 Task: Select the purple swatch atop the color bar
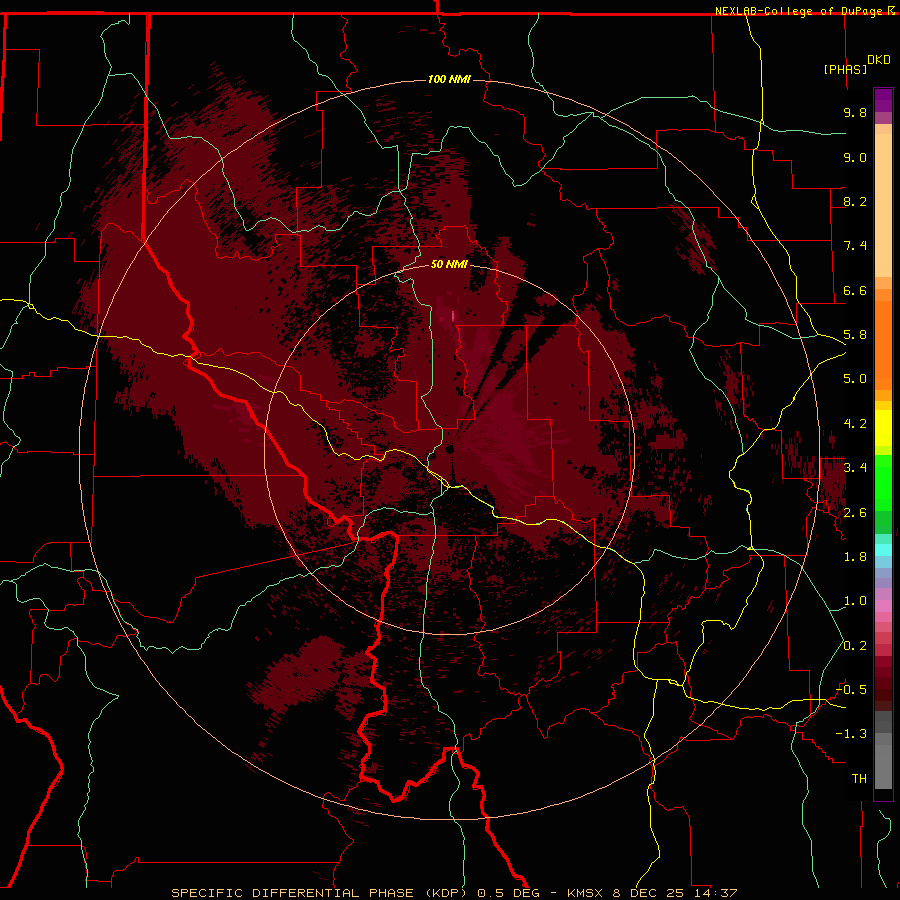pos(883,100)
